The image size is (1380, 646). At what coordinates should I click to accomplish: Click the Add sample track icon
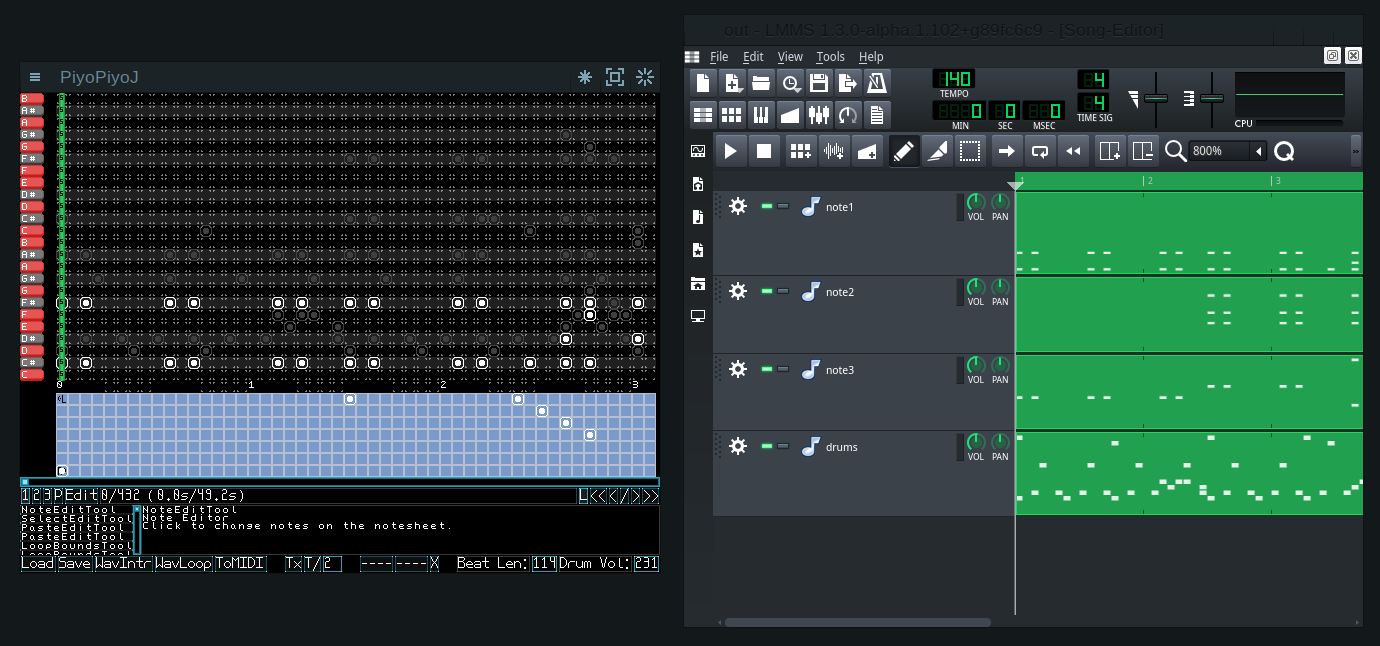pos(834,151)
